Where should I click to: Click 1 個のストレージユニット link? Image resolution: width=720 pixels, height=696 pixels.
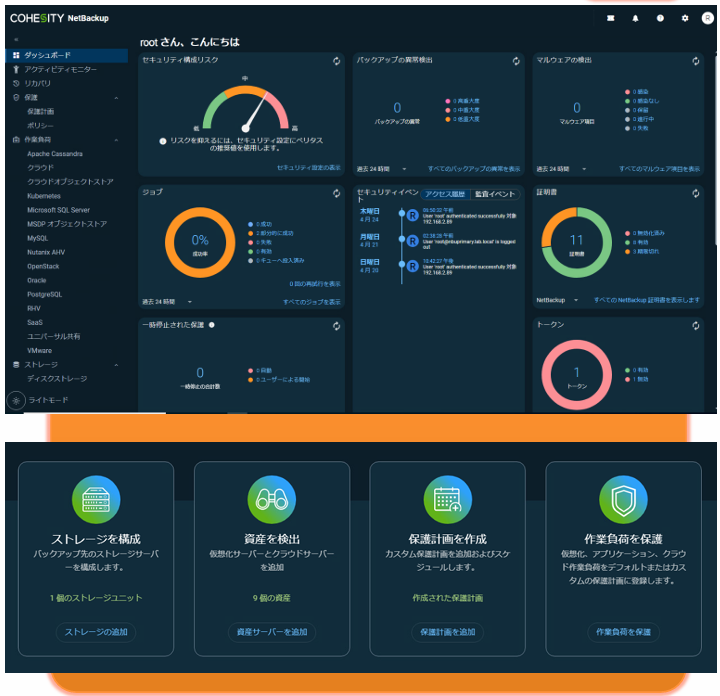(x=96, y=598)
